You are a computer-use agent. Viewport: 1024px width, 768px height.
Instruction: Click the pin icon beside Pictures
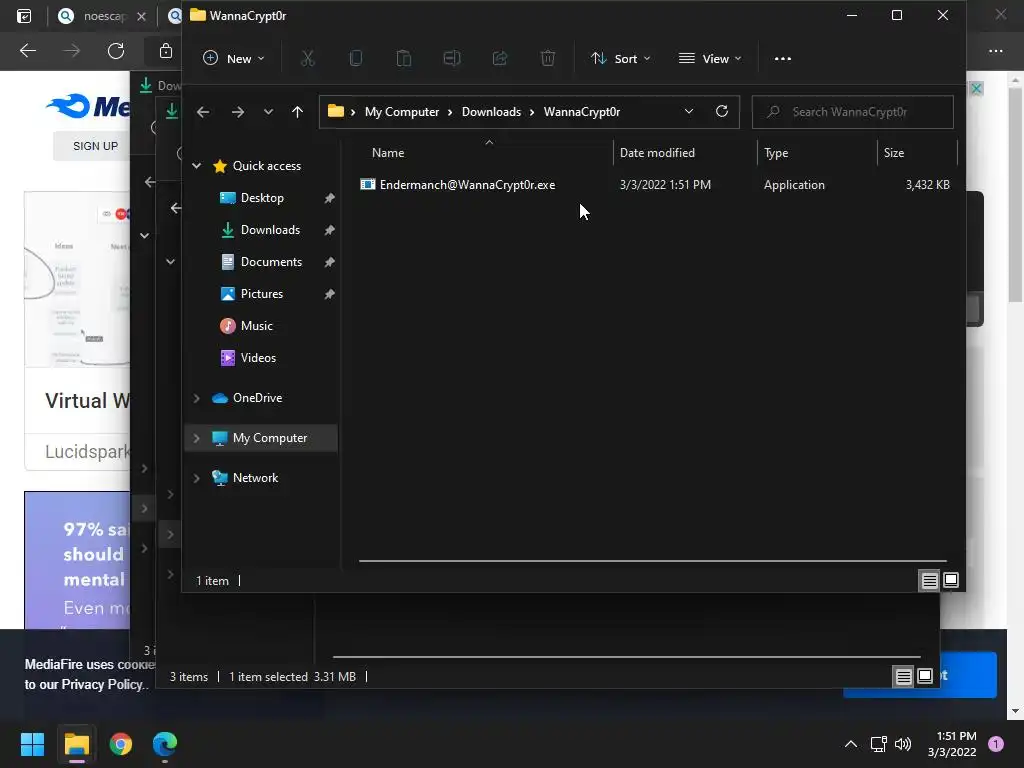329,294
